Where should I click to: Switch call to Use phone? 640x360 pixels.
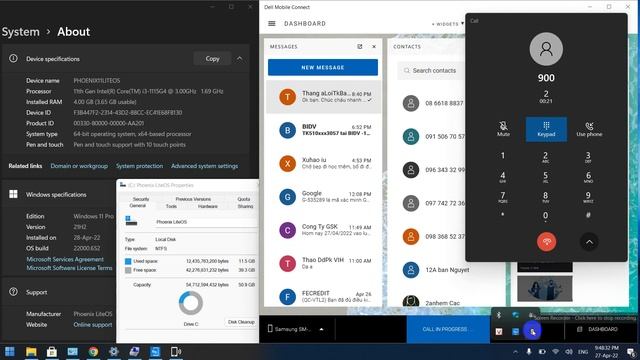(589, 129)
